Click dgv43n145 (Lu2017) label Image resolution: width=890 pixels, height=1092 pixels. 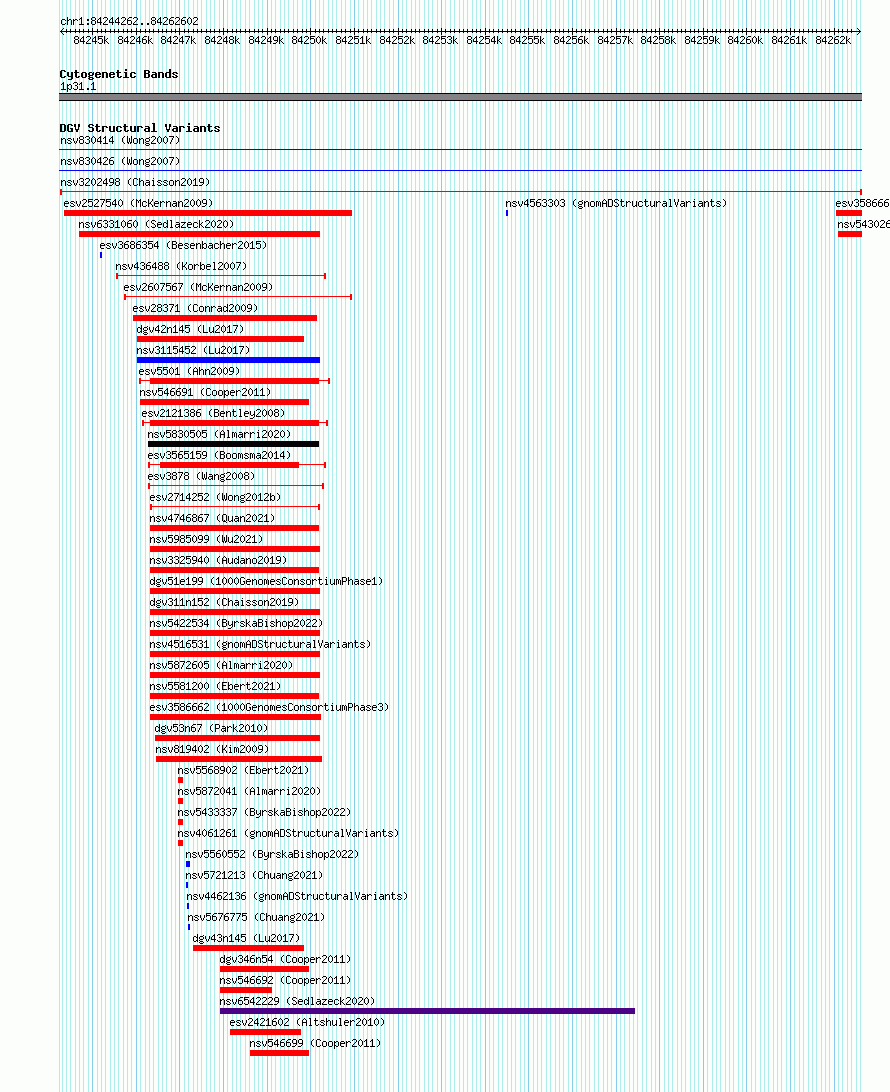tap(247, 938)
